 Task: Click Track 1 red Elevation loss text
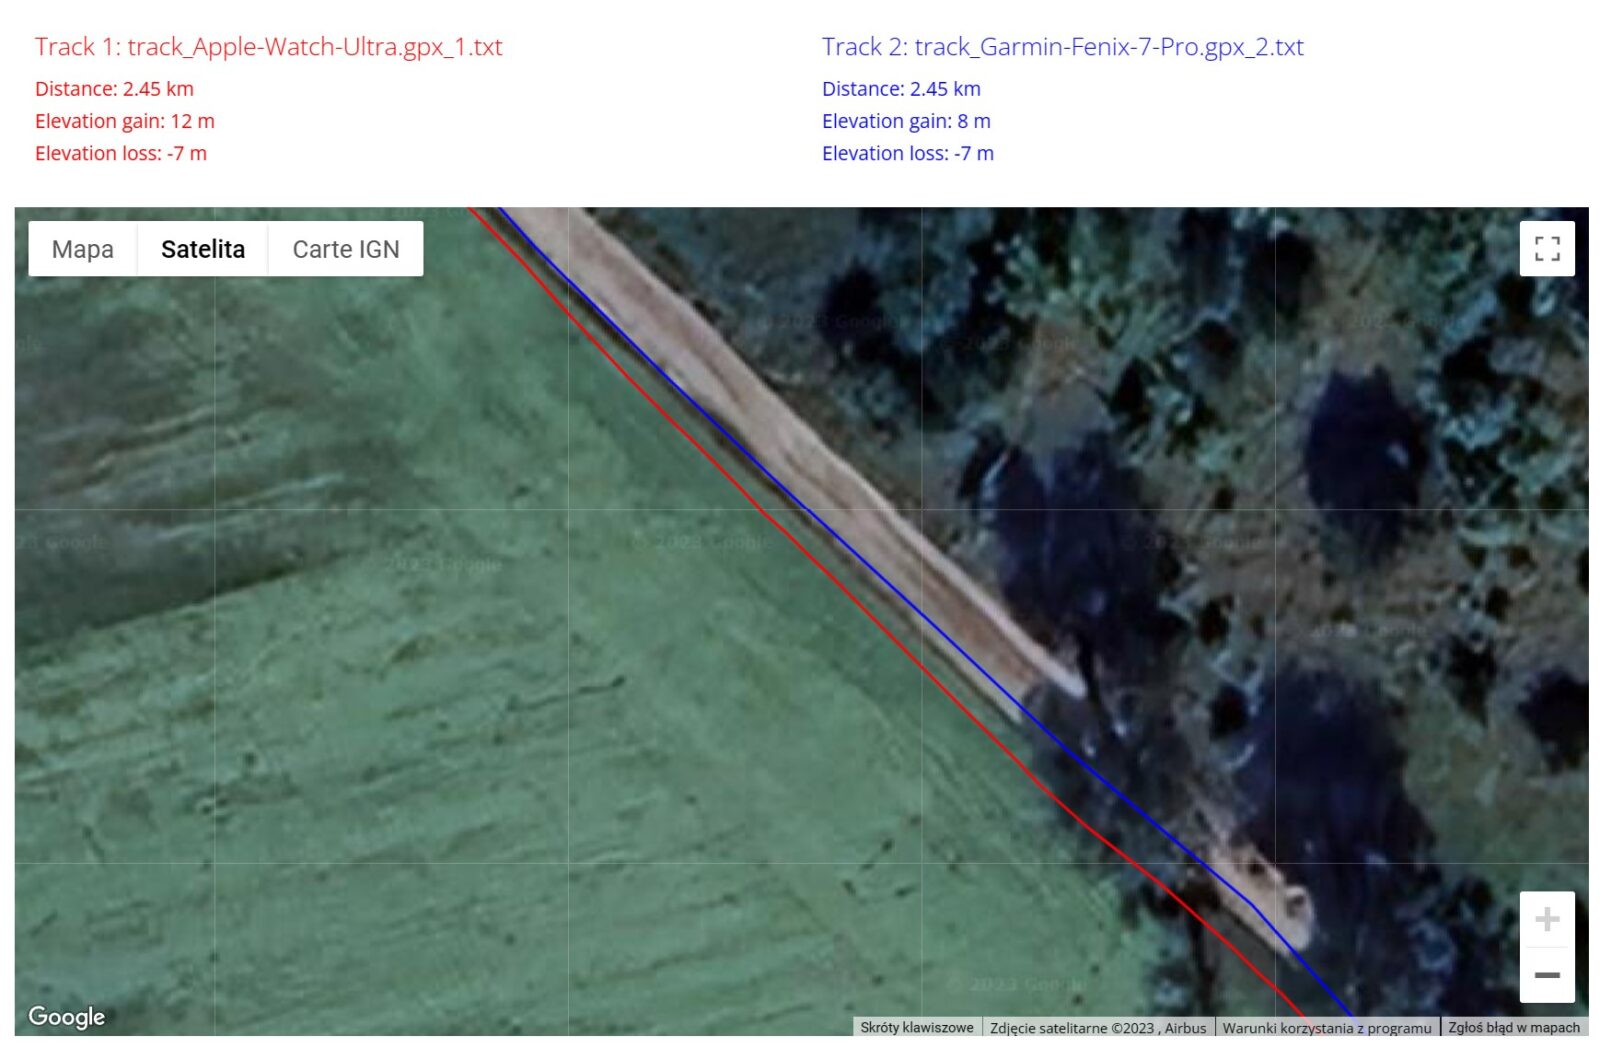click(x=120, y=153)
